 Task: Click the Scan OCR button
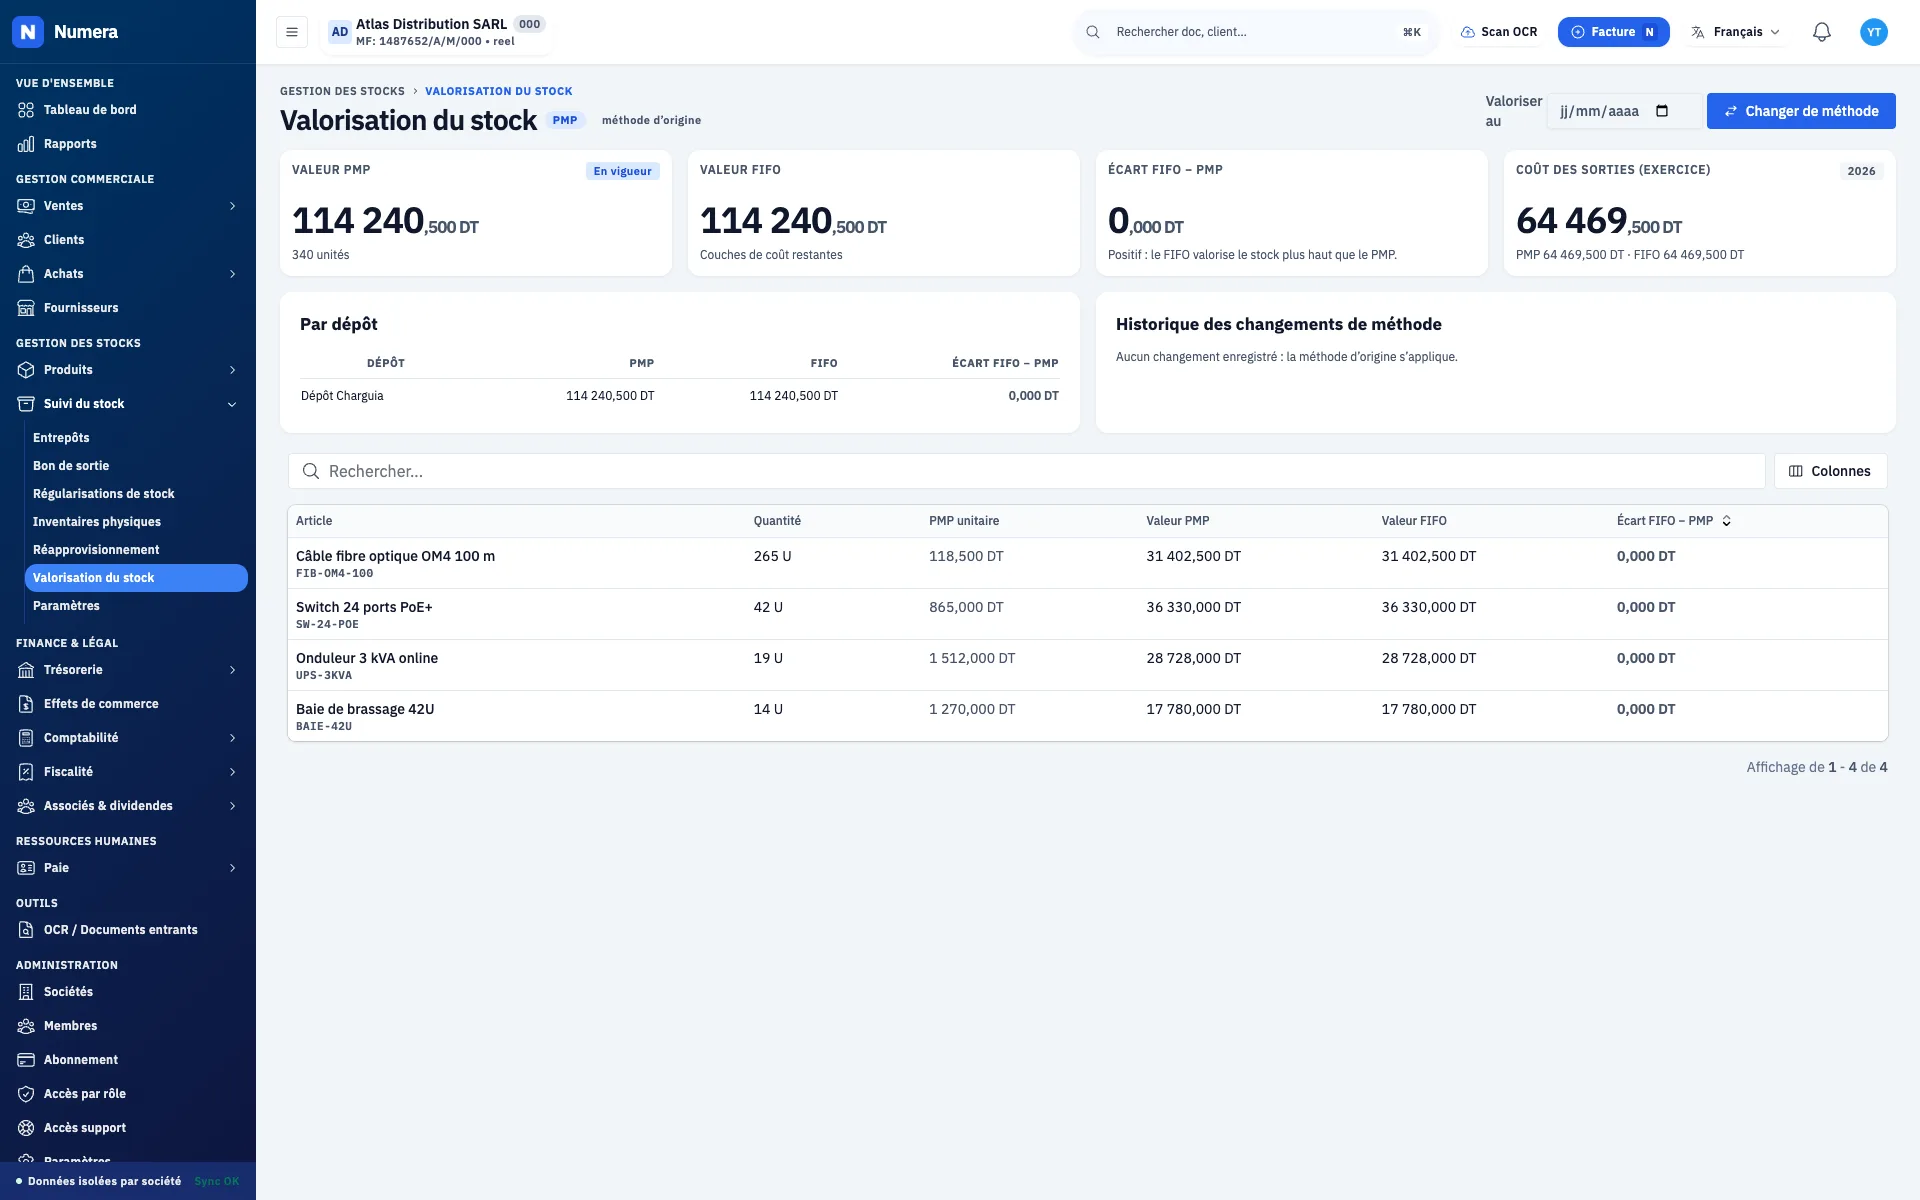(x=1499, y=32)
